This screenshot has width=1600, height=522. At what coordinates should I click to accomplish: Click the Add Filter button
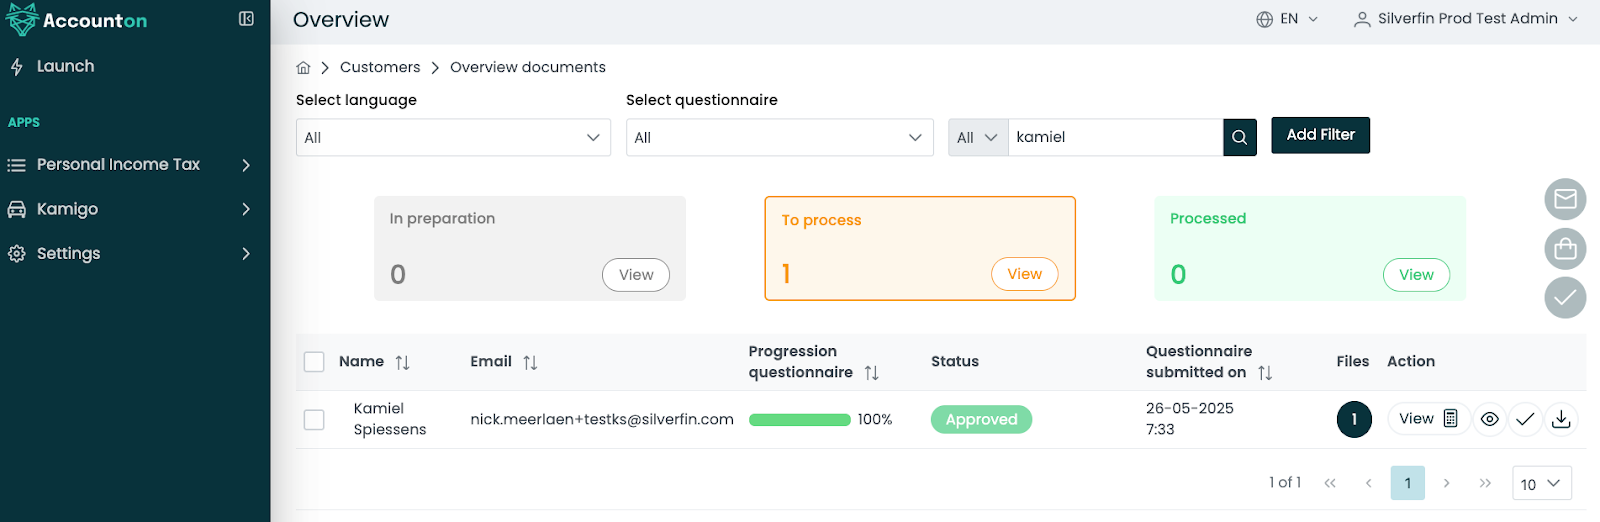click(1320, 135)
